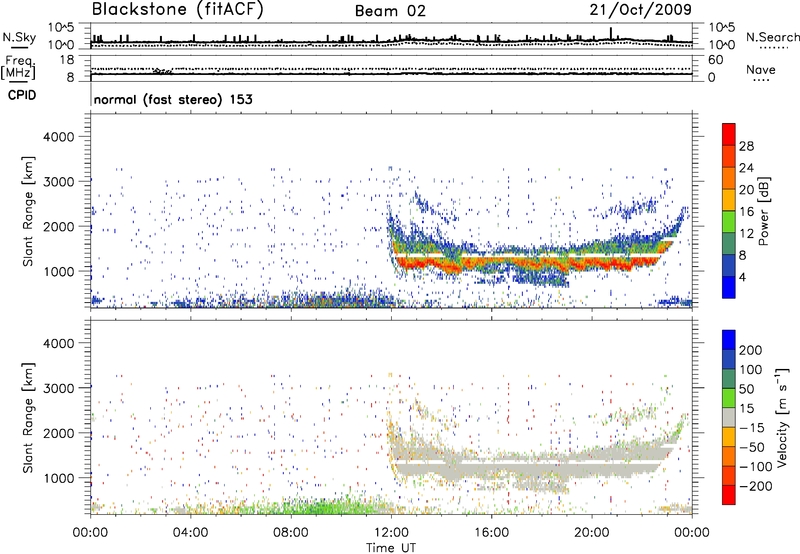Viewport: 800px width, 554px height.
Task: Click the '4000' tick on power panel
Action: pyautogui.click(x=58, y=137)
